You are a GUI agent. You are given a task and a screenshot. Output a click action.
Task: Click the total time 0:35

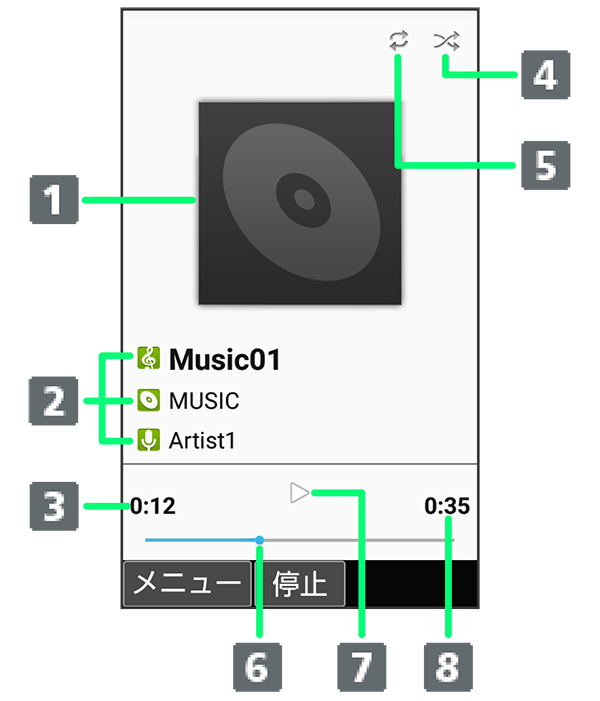447,506
